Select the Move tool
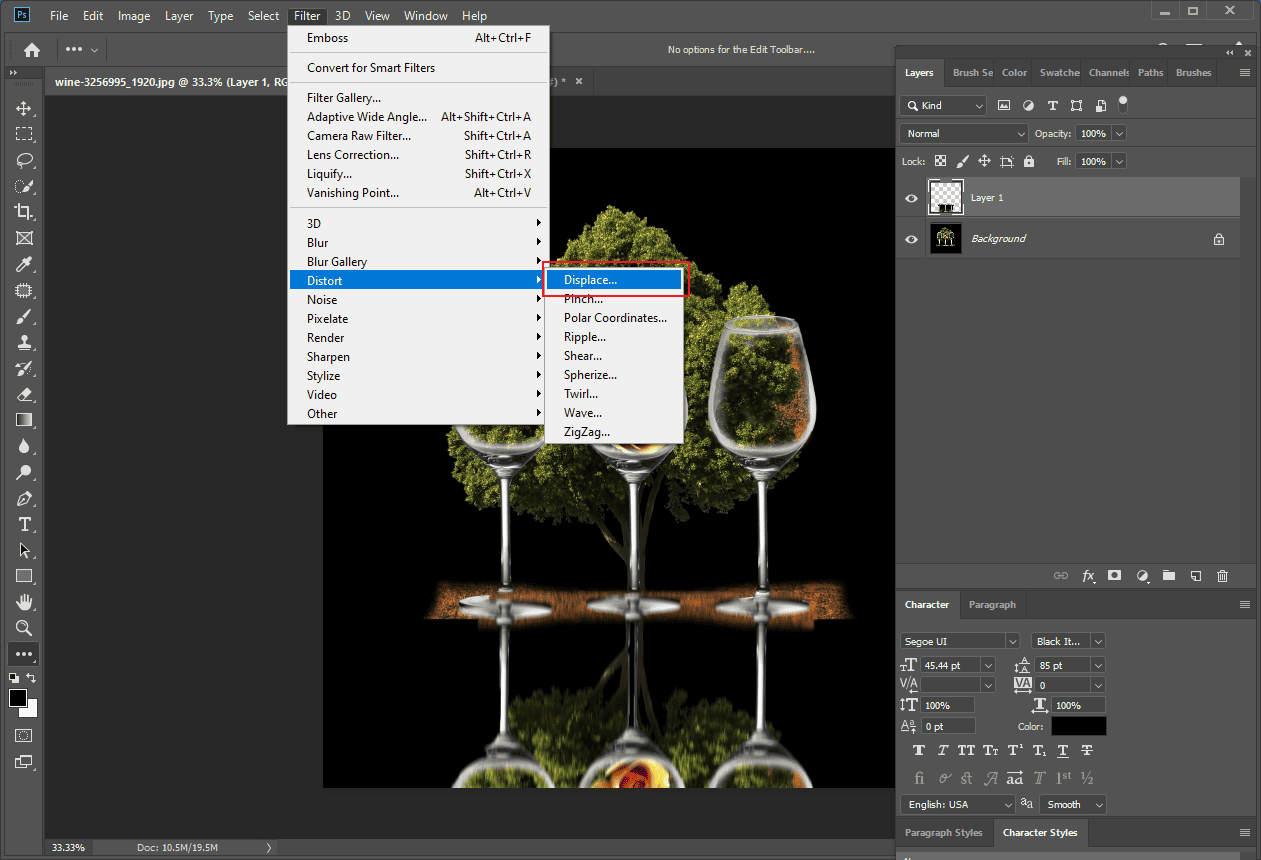 point(23,108)
